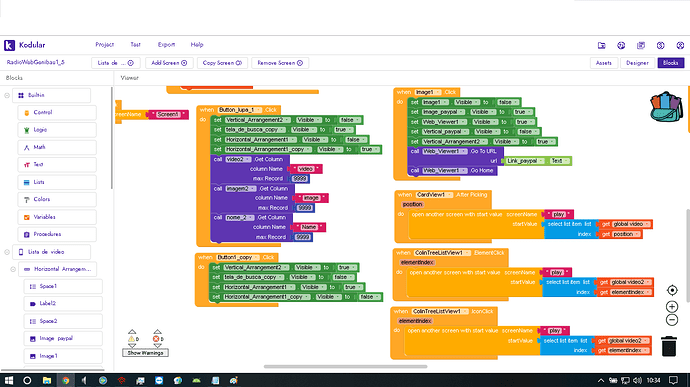690x387 pixels.
Task: Select the Text blocks category
Action: (x=57, y=164)
